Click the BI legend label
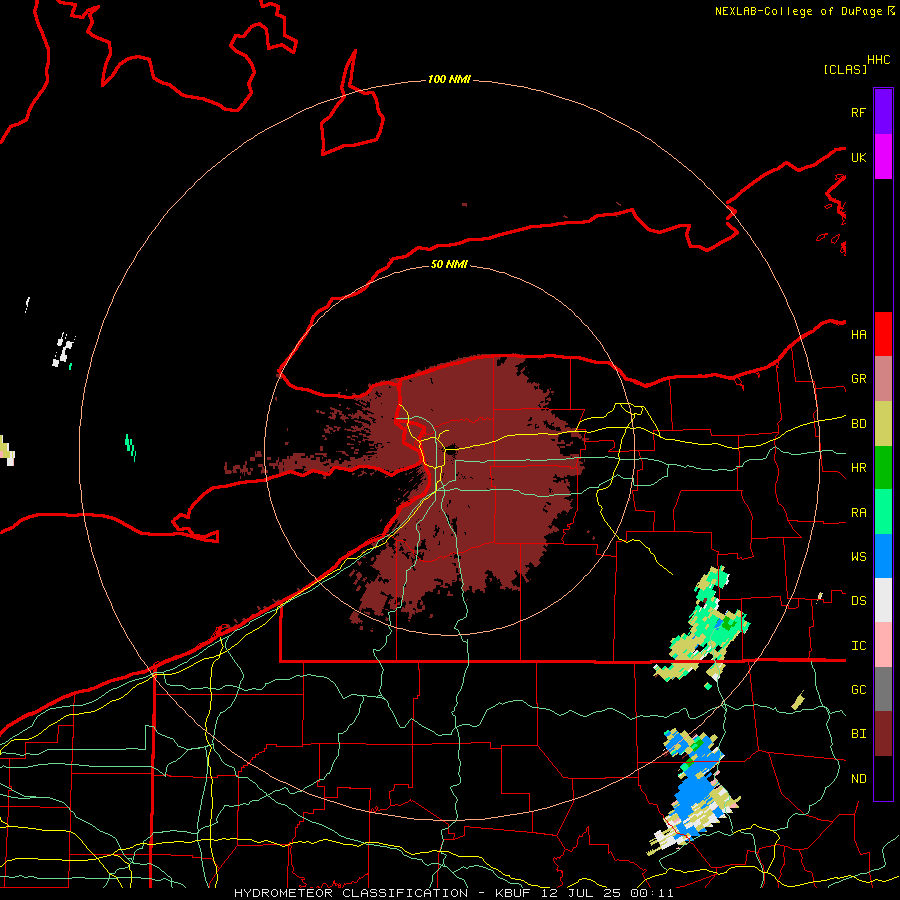This screenshot has height=900, width=900. pyautogui.click(x=858, y=734)
